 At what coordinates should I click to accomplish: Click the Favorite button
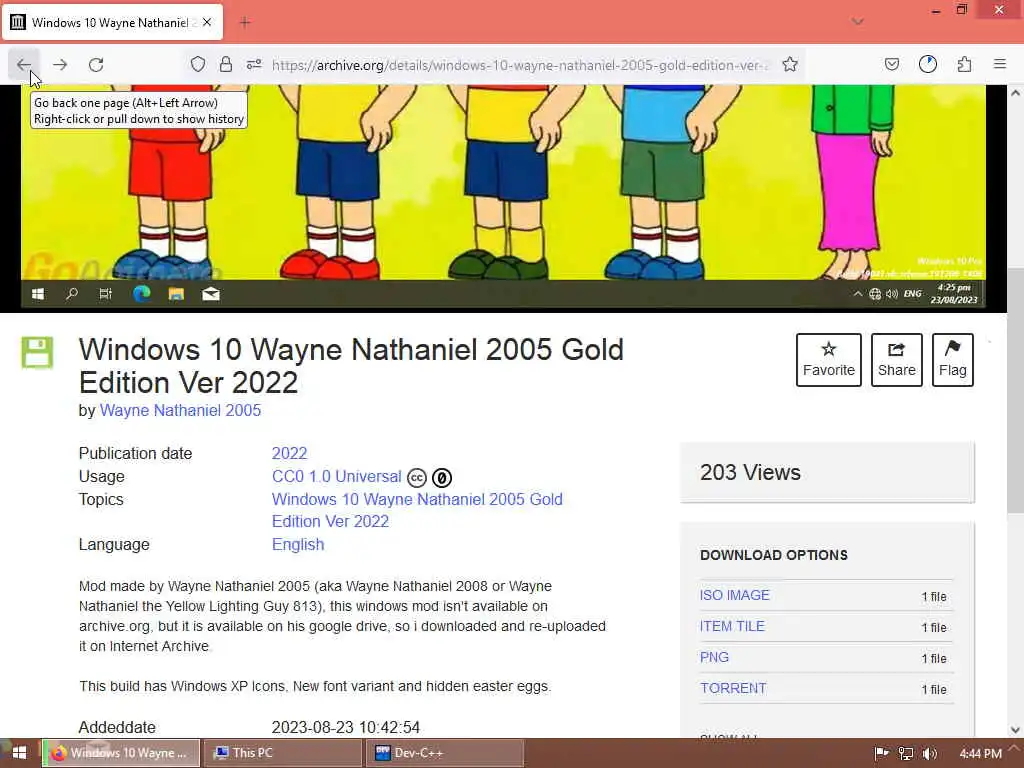click(829, 360)
